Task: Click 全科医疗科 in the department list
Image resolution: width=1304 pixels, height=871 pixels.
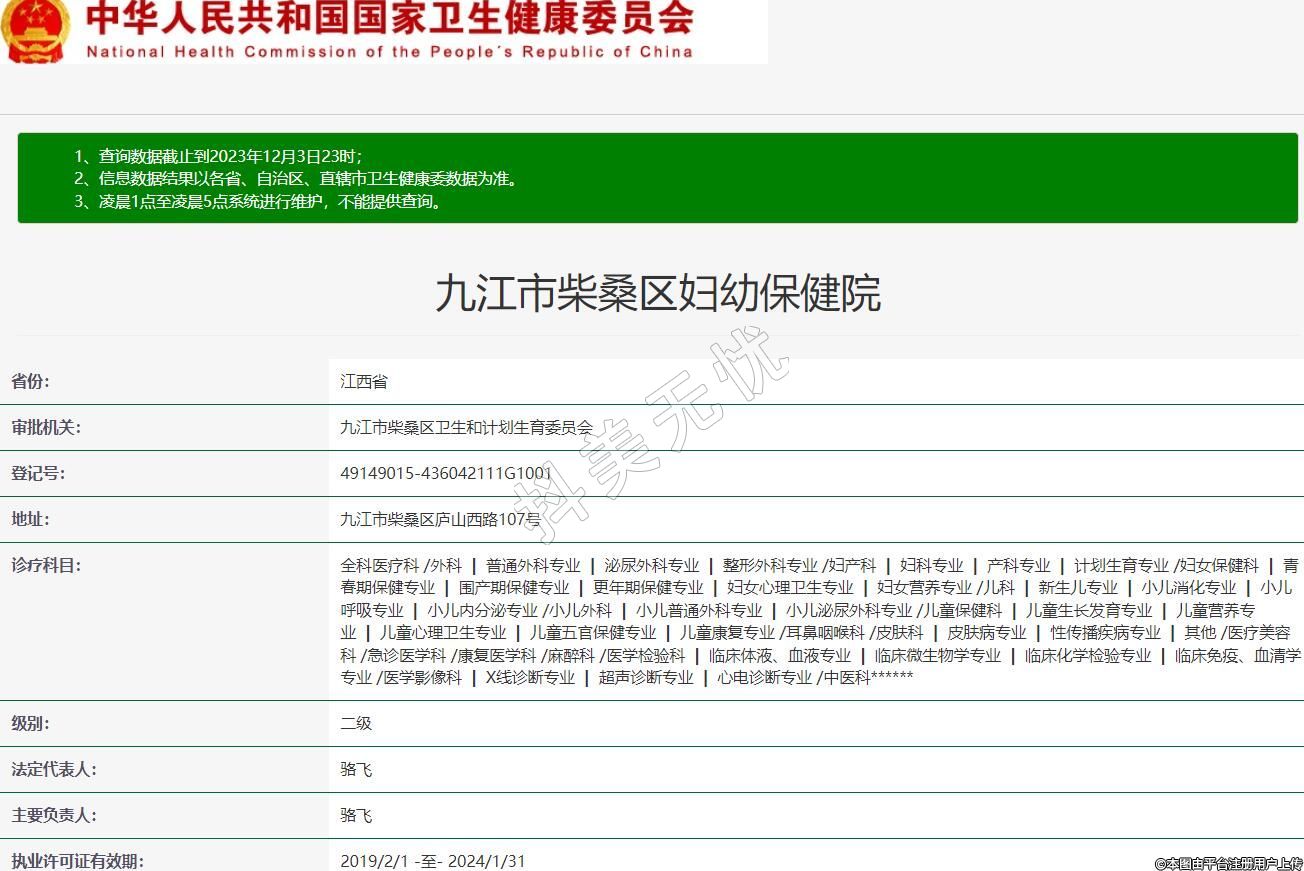Action: pos(380,565)
